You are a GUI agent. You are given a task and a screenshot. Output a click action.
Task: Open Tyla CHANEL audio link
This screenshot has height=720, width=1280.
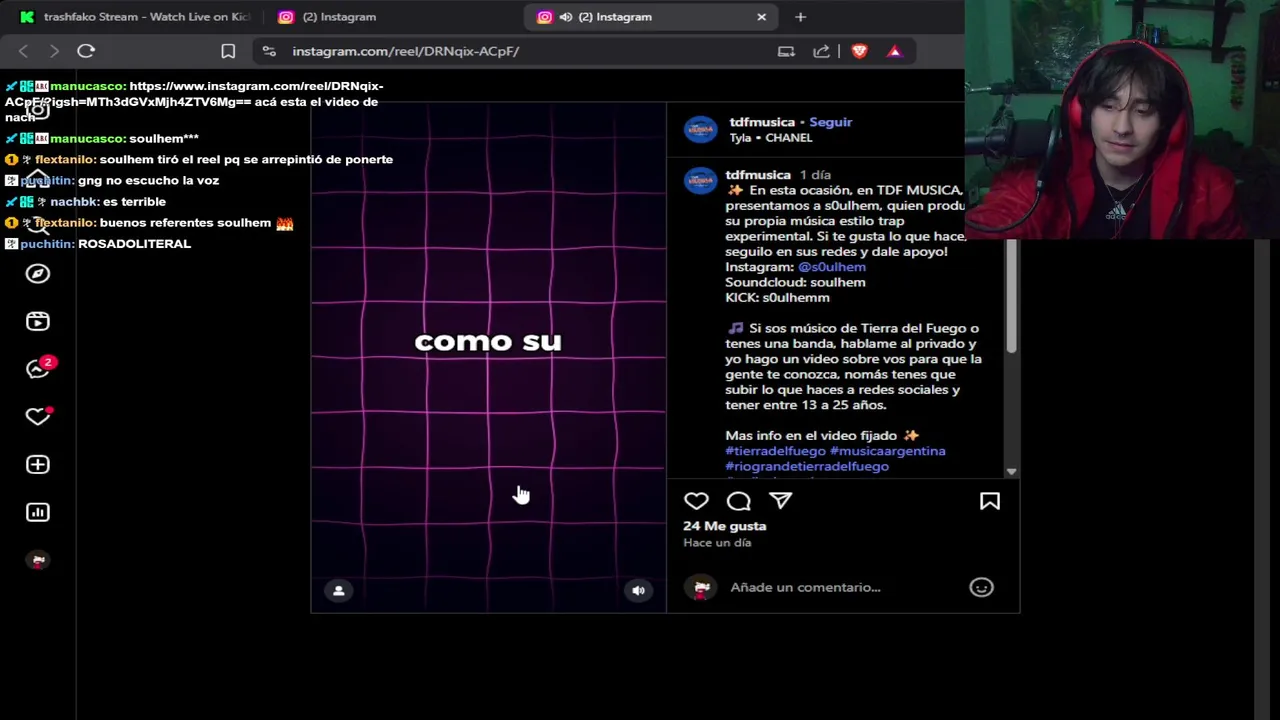pyautogui.click(x=771, y=138)
